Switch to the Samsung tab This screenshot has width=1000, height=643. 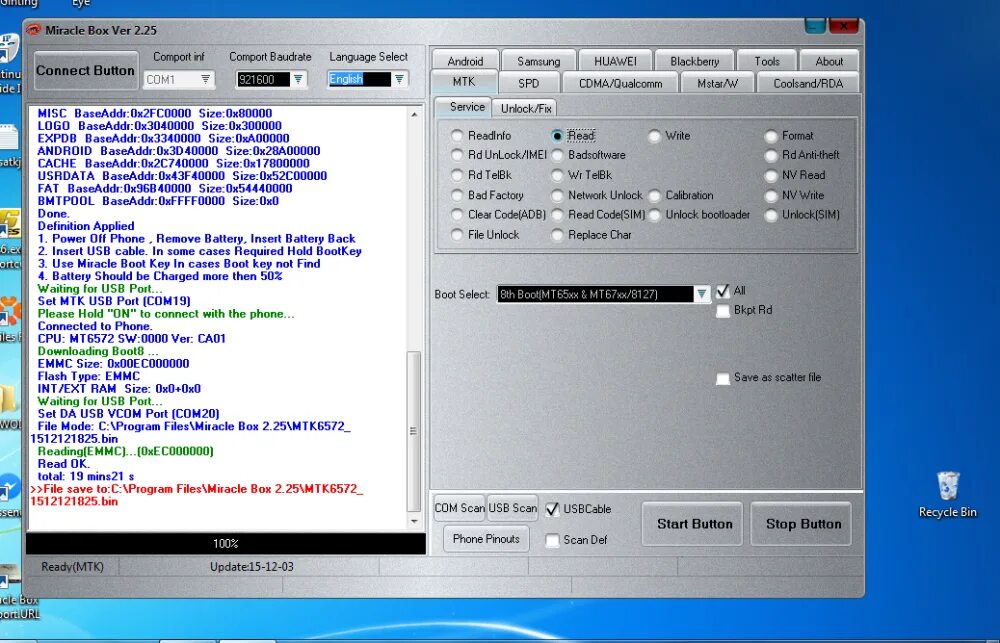538,61
